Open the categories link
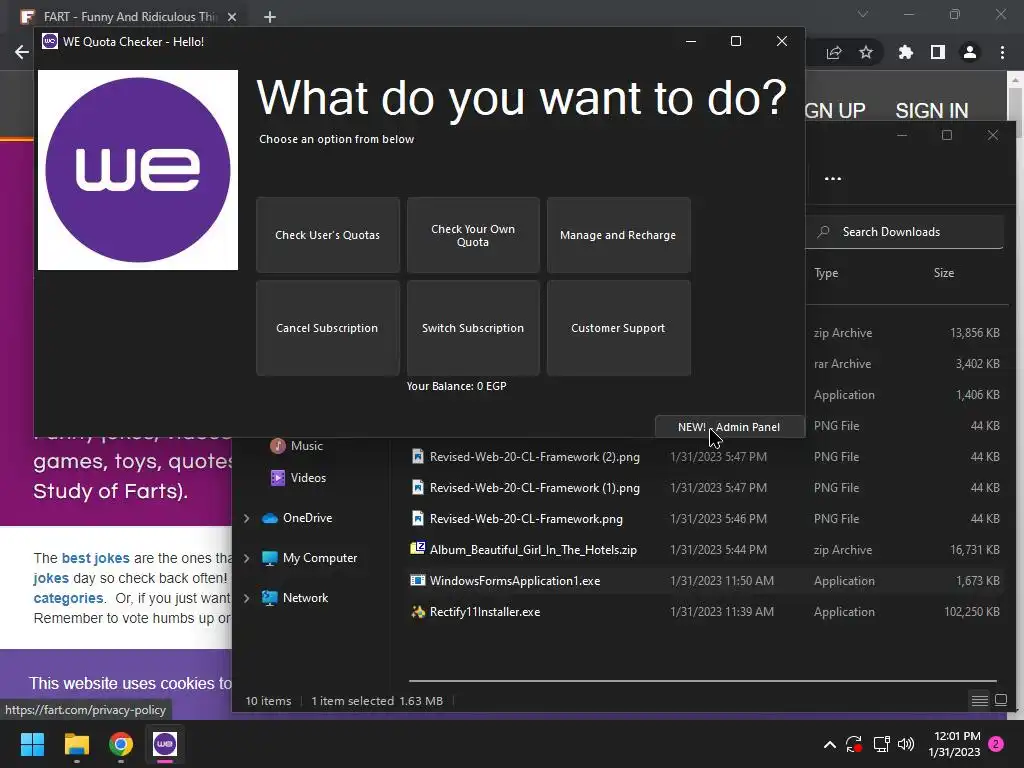The width and height of the screenshot is (1024, 768). click(x=69, y=598)
